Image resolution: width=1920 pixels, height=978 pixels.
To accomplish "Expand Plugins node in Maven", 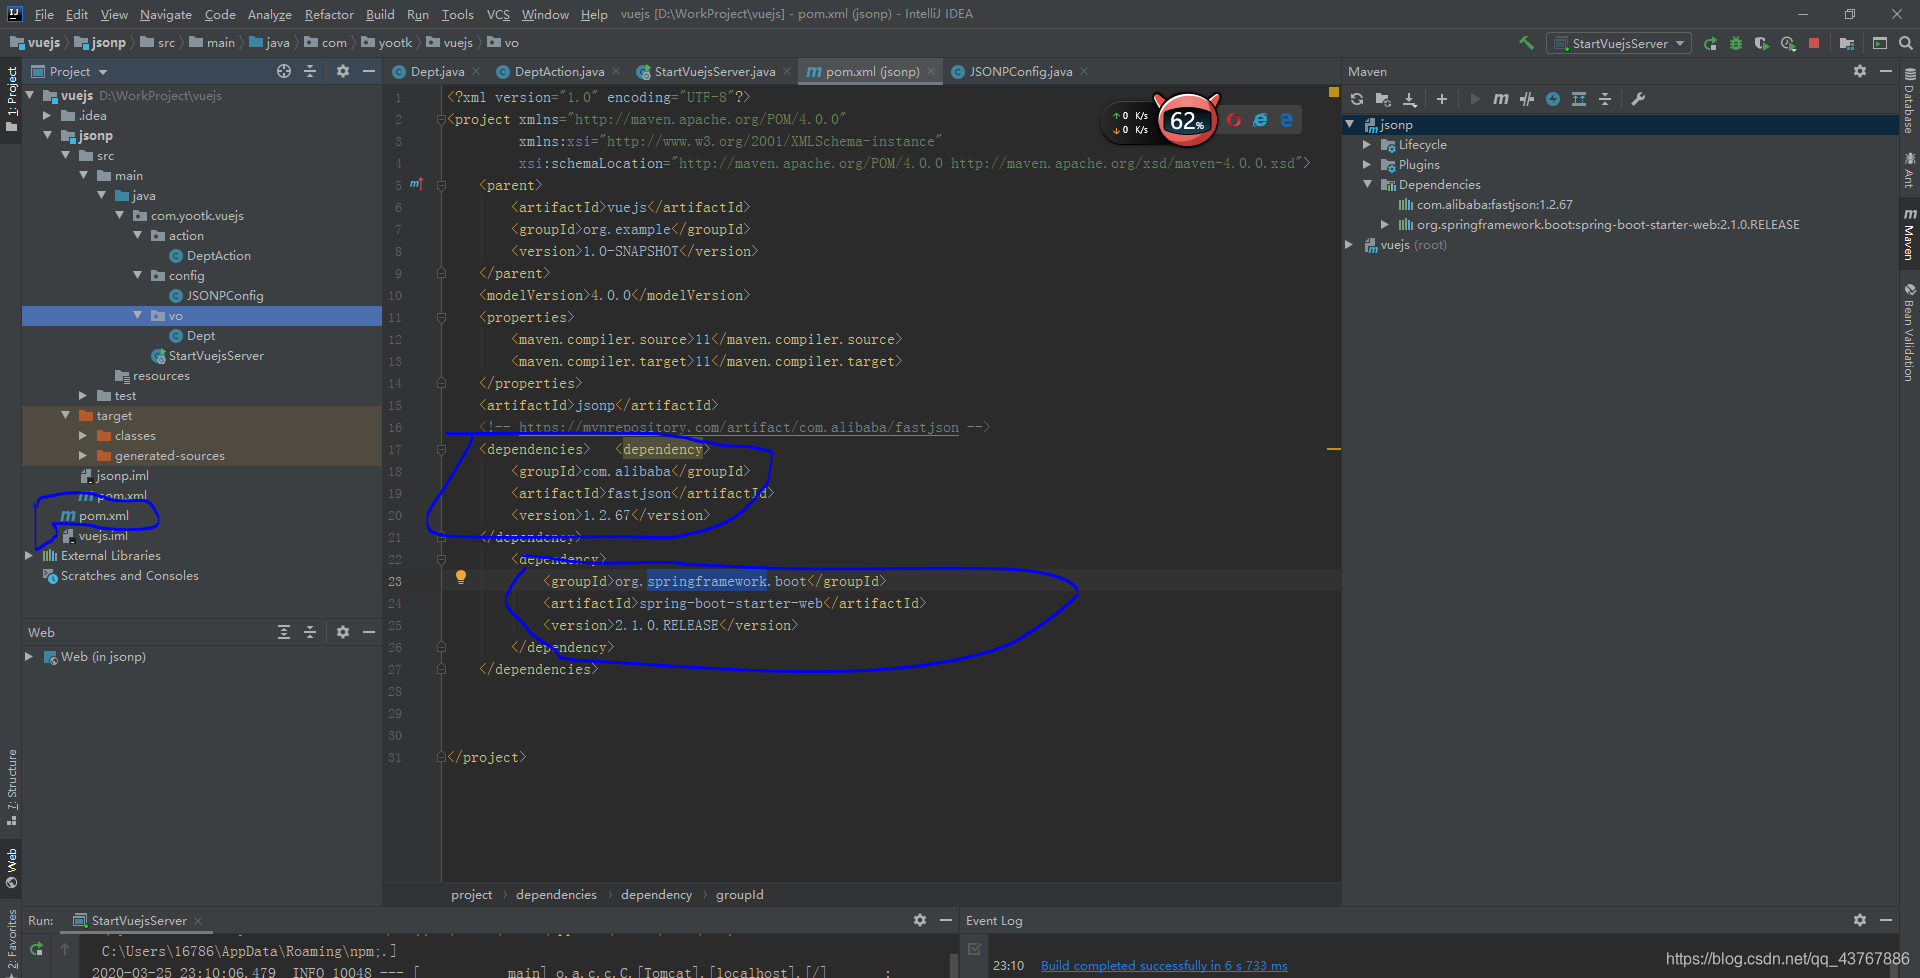I will click(x=1367, y=165).
